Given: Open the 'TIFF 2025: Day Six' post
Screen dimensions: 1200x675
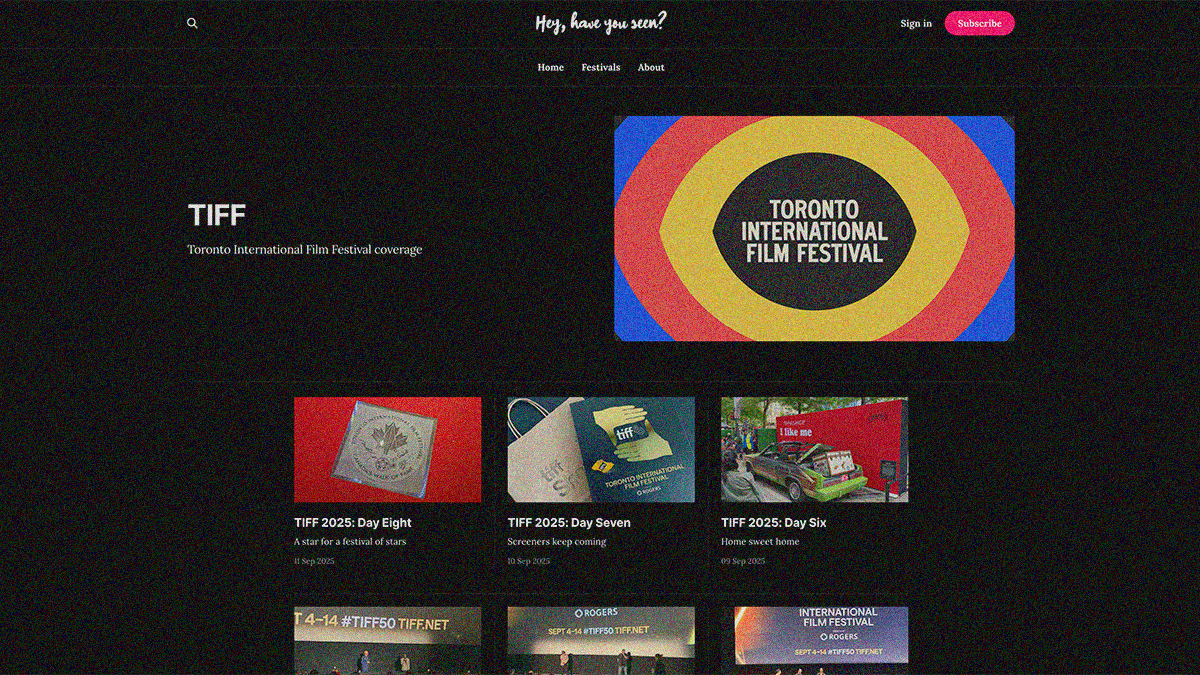Looking at the screenshot, I should (774, 522).
